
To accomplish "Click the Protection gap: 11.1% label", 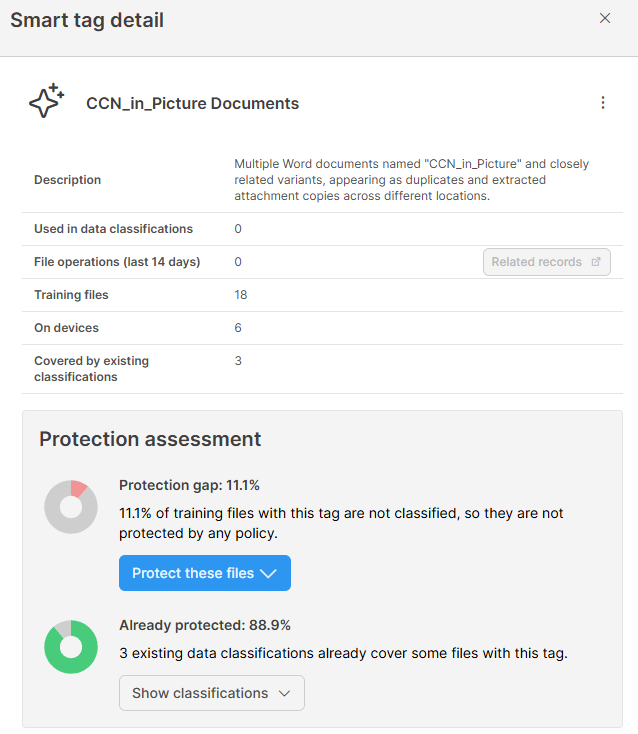I will tap(189, 485).
